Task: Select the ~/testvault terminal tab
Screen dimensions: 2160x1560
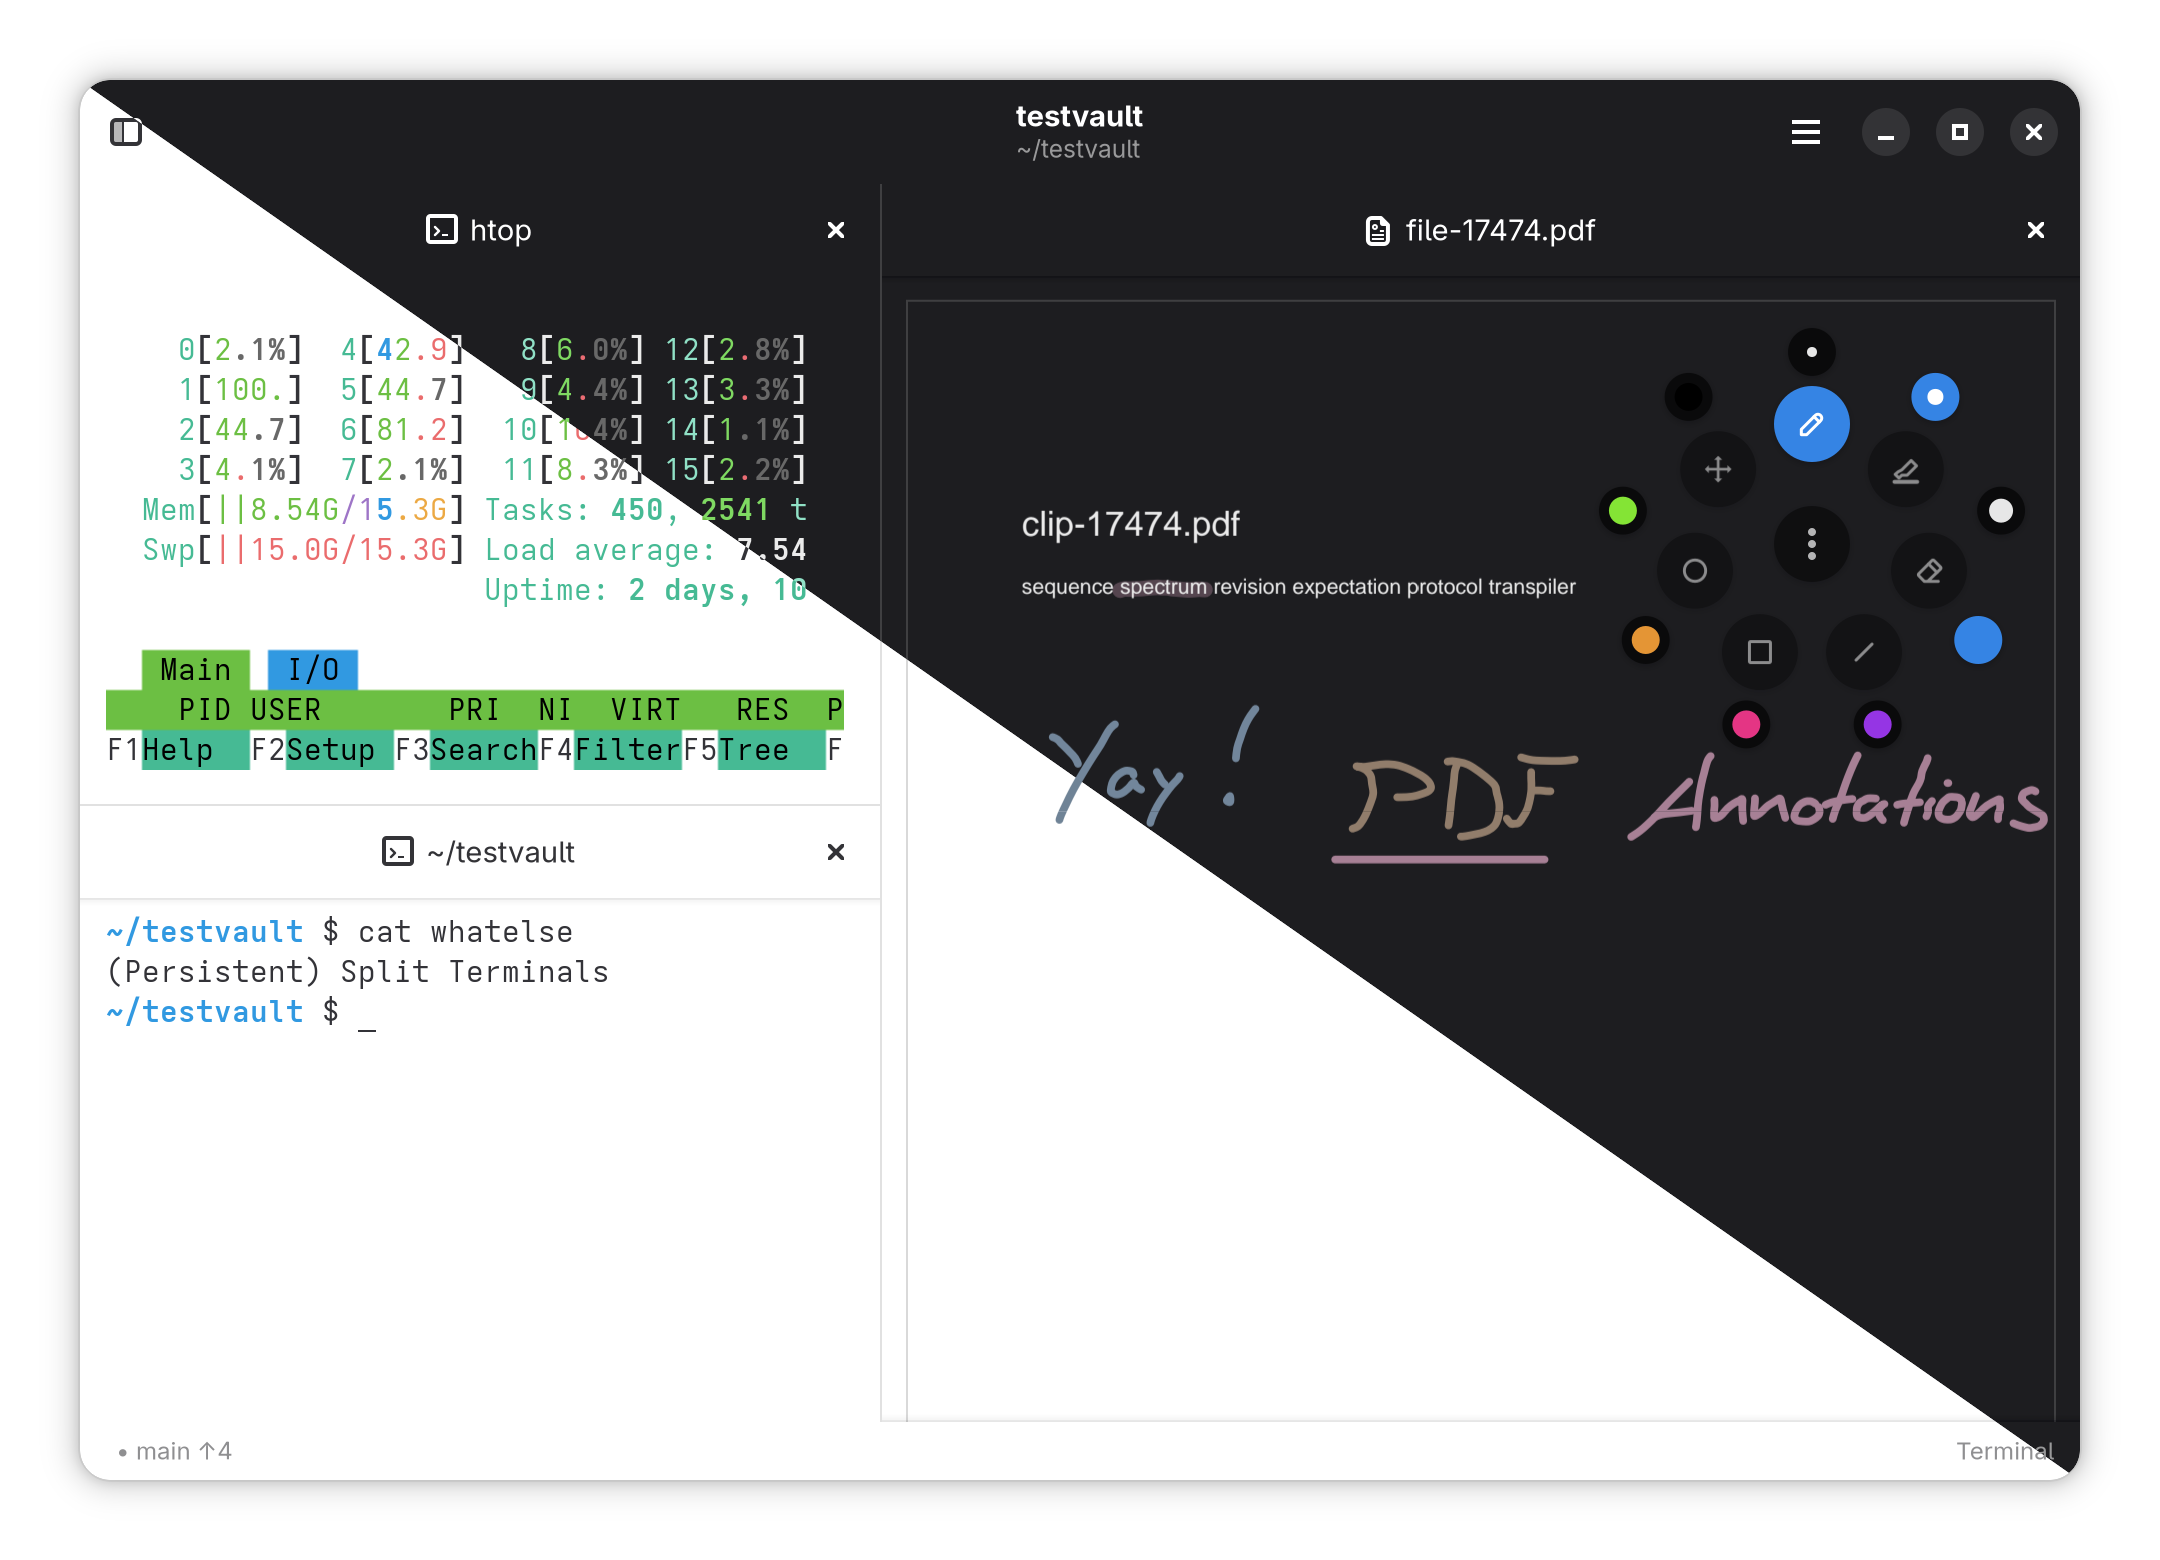Action: (480, 852)
